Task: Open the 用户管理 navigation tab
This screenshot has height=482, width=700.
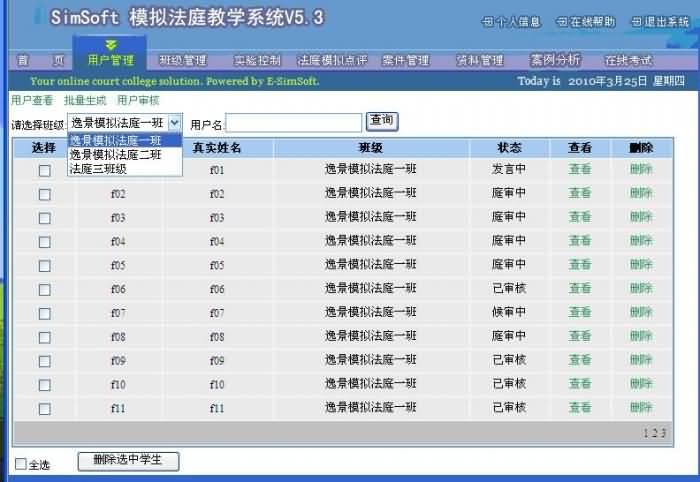Action: 110,60
